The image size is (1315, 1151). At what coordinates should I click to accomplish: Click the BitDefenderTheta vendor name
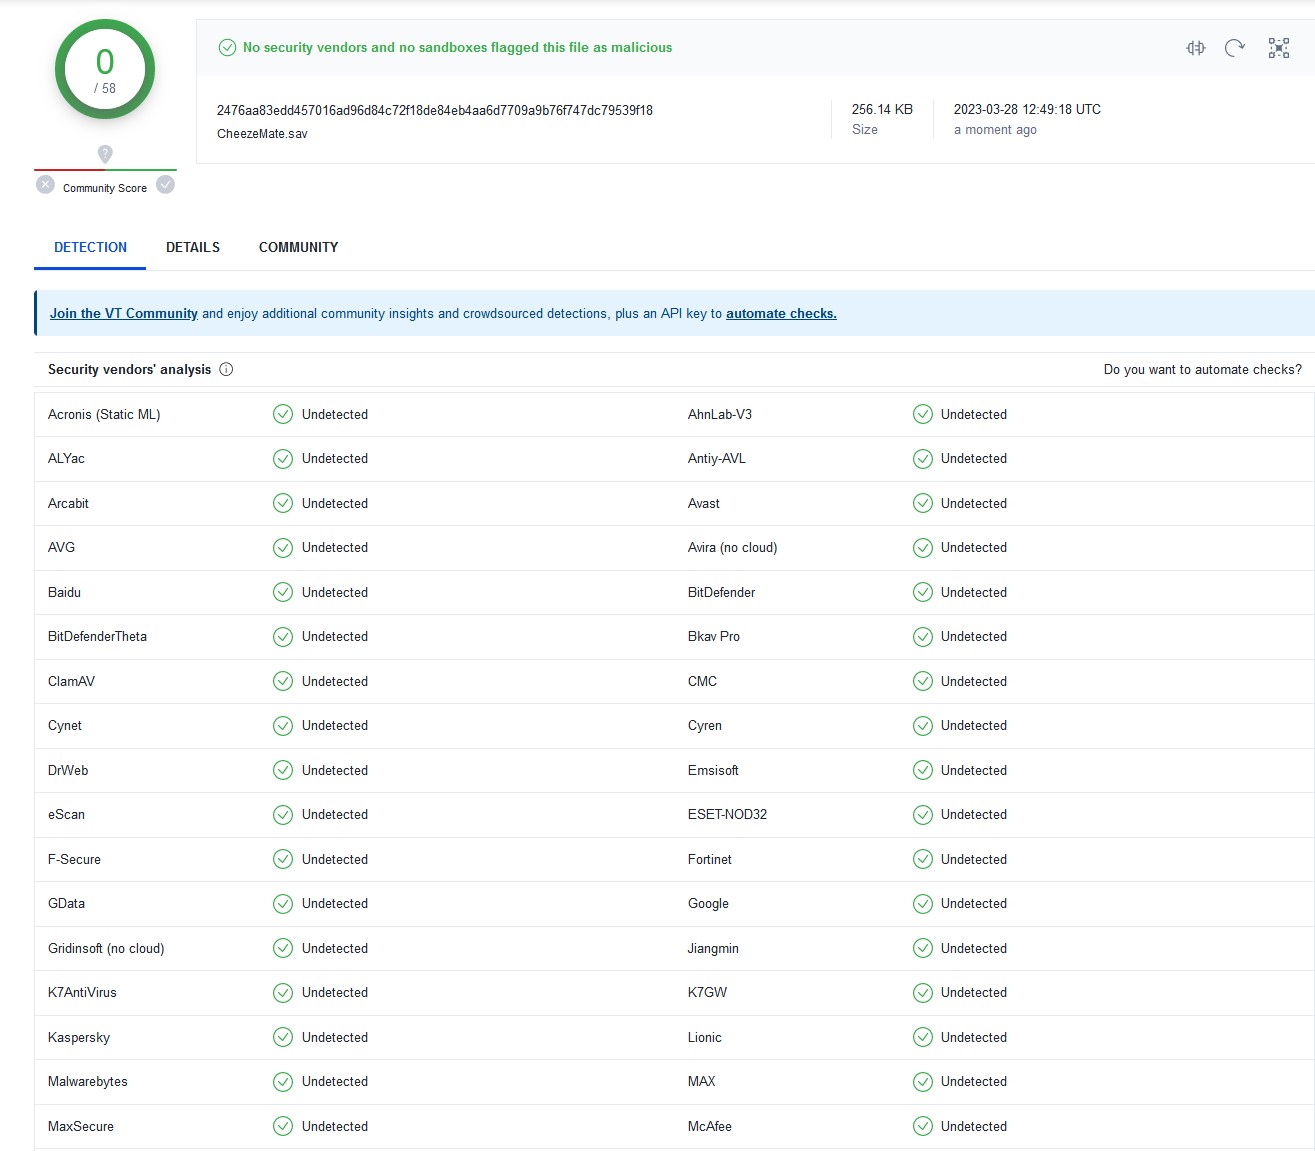(x=97, y=637)
